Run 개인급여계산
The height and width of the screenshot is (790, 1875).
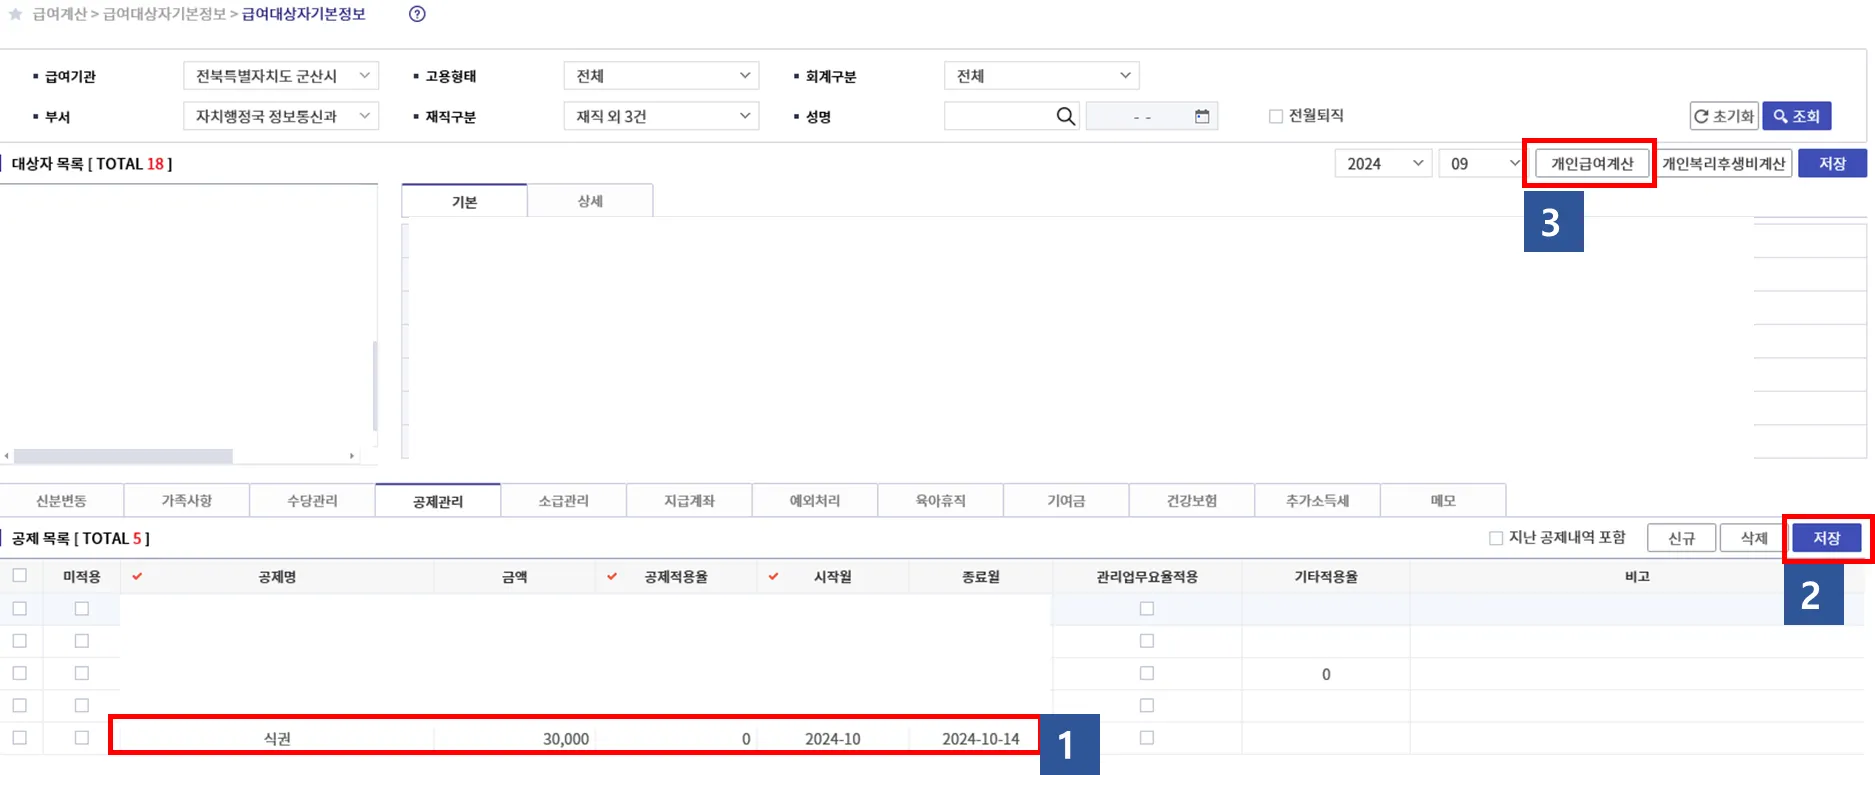pos(1592,164)
